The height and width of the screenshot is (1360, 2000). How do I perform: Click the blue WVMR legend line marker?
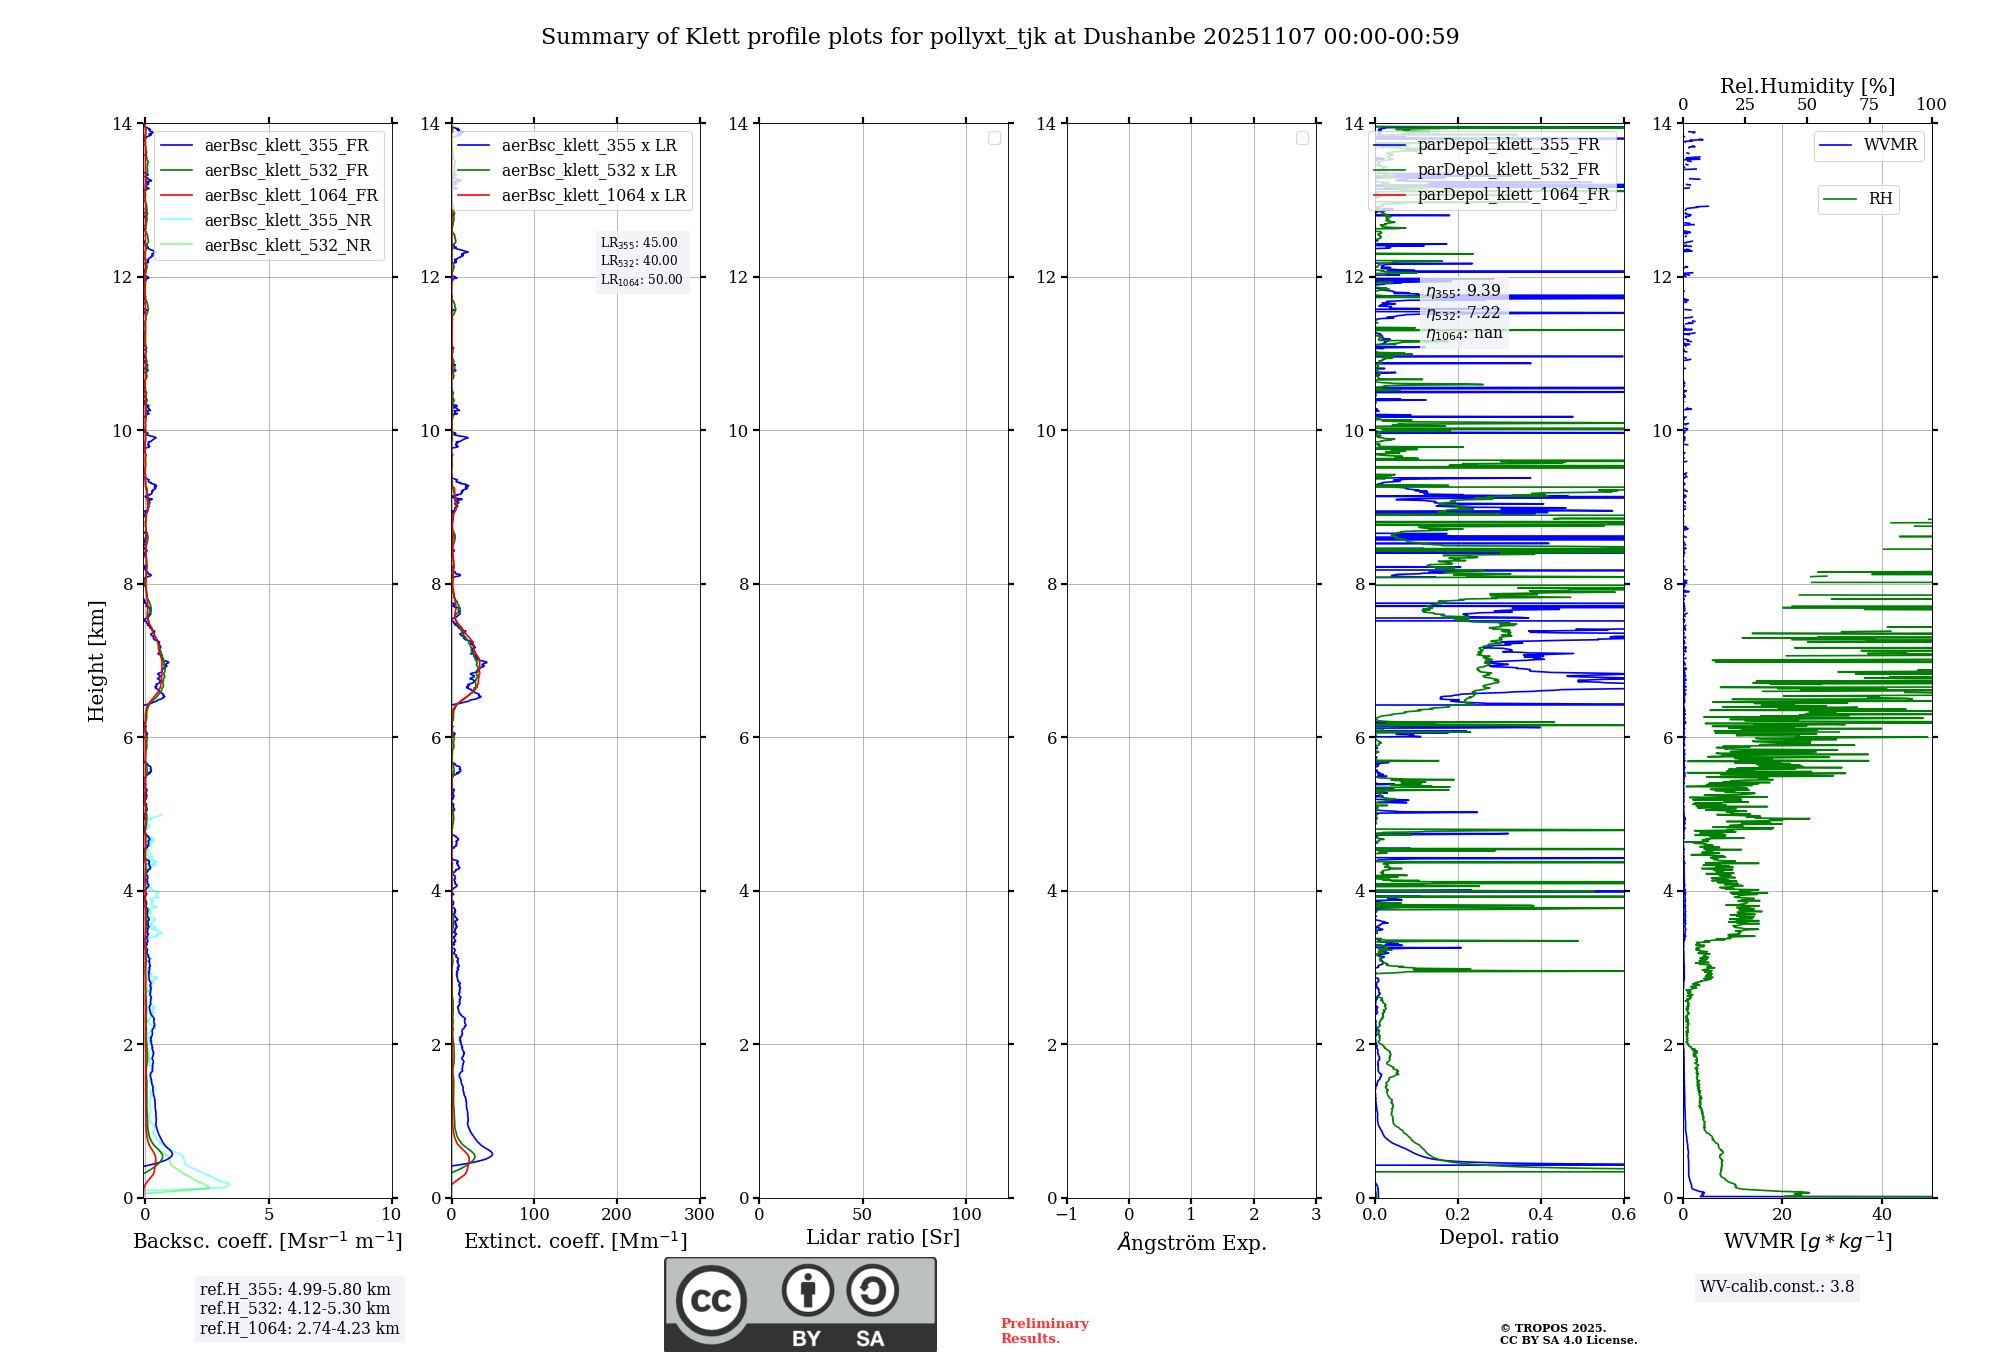click(x=1836, y=145)
